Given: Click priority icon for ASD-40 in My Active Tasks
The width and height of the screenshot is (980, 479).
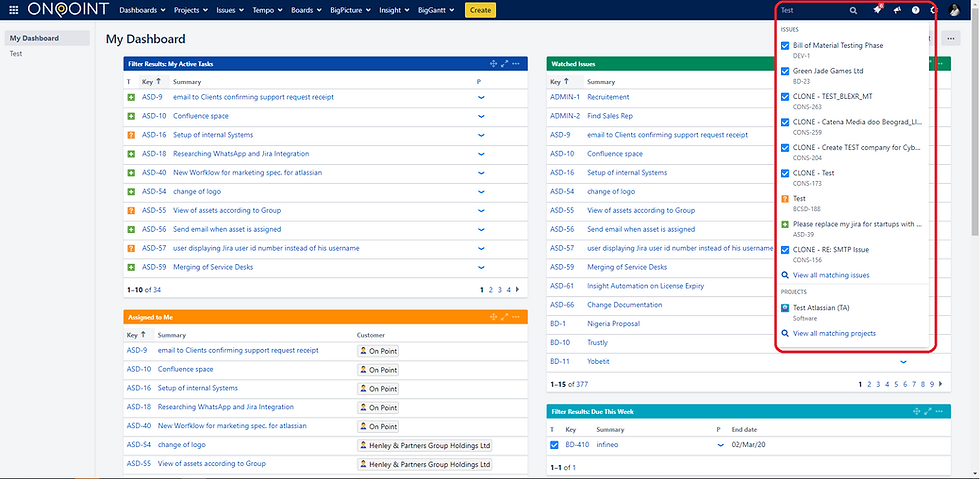Looking at the screenshot, I should pyautogui.click(x=481, y=173).
